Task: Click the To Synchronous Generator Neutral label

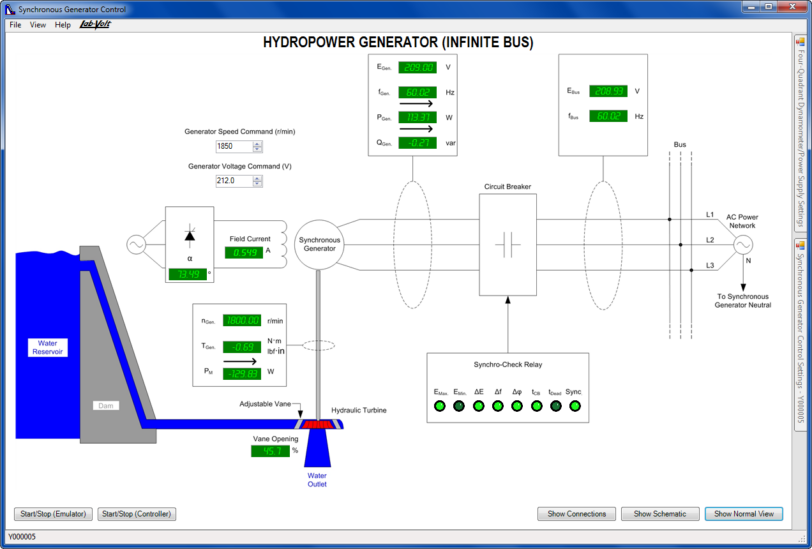Action: click(743, 301)
